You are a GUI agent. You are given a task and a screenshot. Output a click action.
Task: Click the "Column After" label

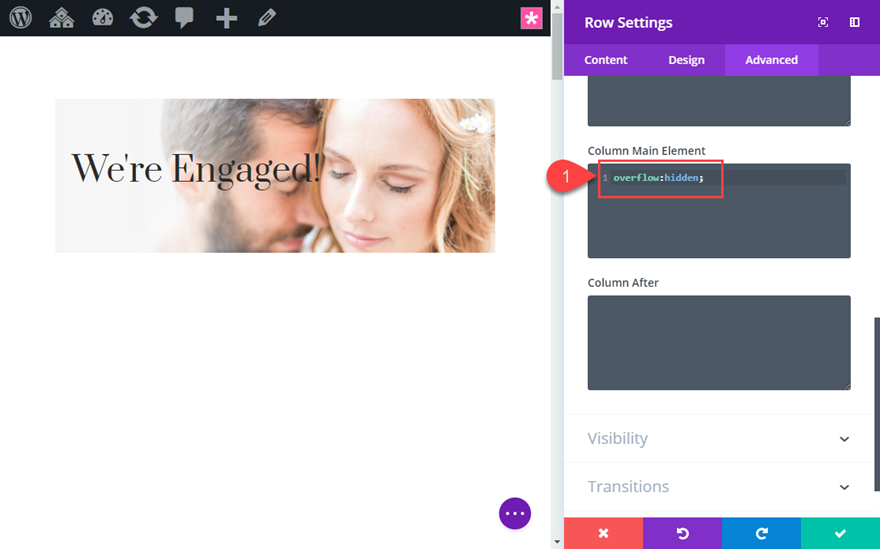click(x=623, y=283)
